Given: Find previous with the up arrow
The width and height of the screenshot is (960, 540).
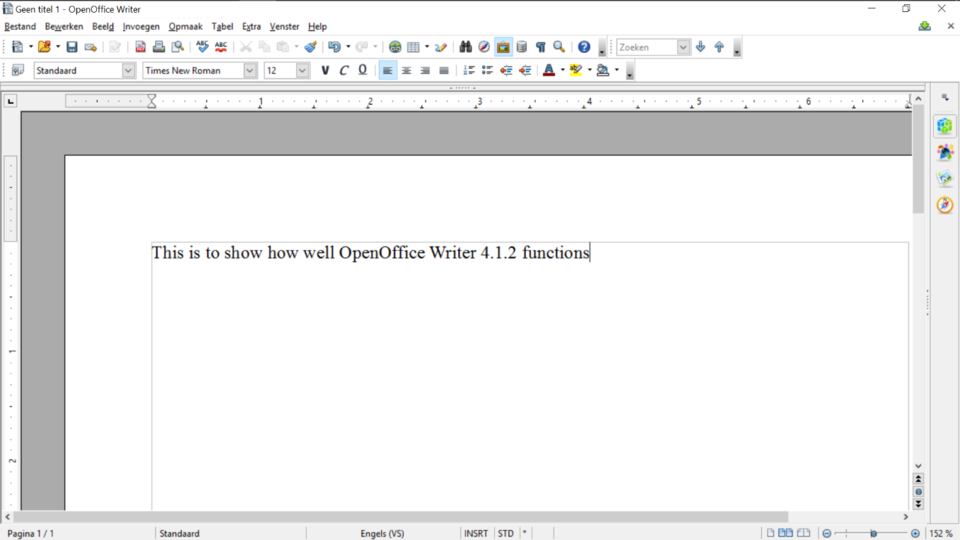Looking at the screenshot, I should [x=719, y=47].
